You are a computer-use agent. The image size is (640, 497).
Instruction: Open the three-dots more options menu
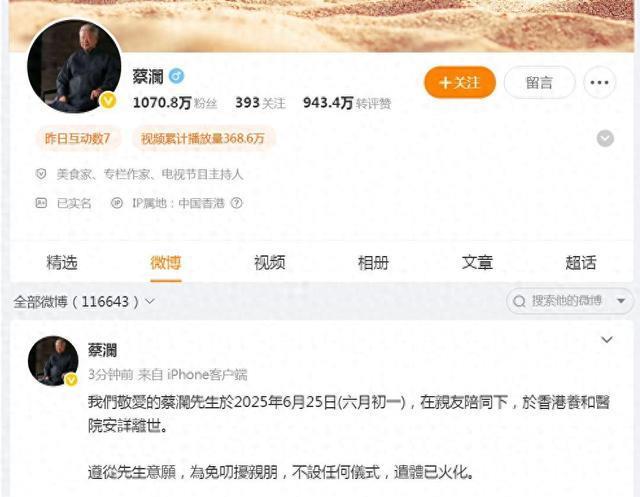click(599, 83)
